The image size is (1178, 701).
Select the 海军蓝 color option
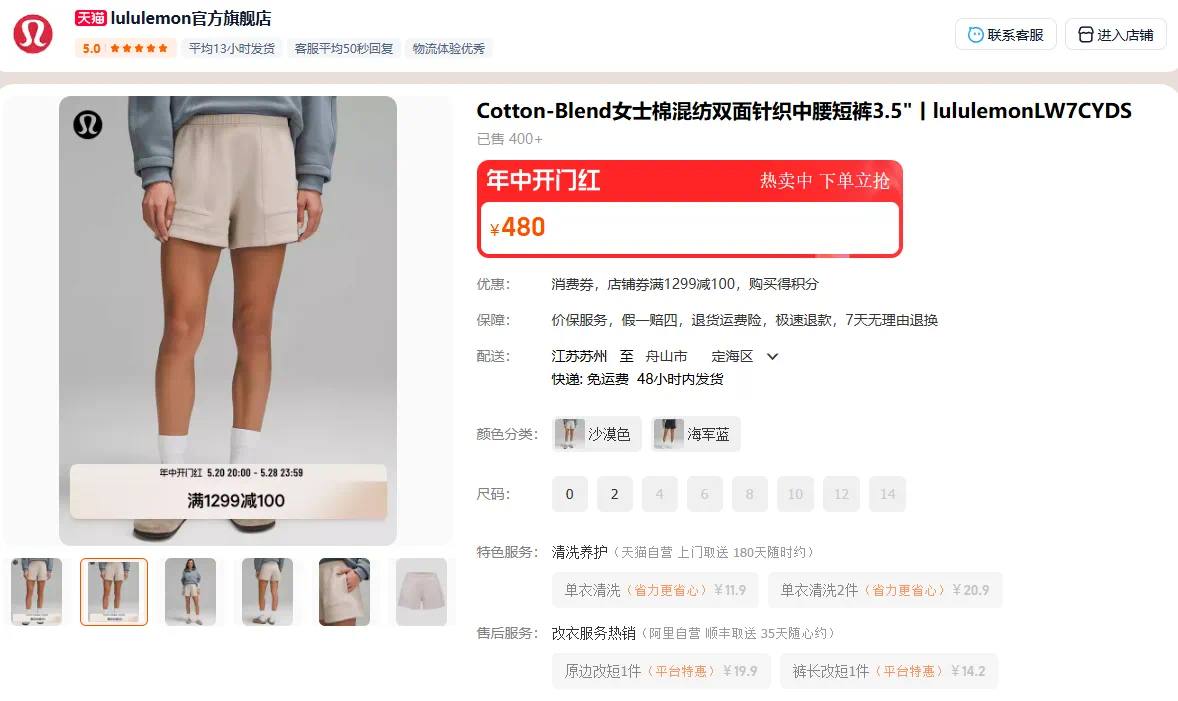pos(696,434)
